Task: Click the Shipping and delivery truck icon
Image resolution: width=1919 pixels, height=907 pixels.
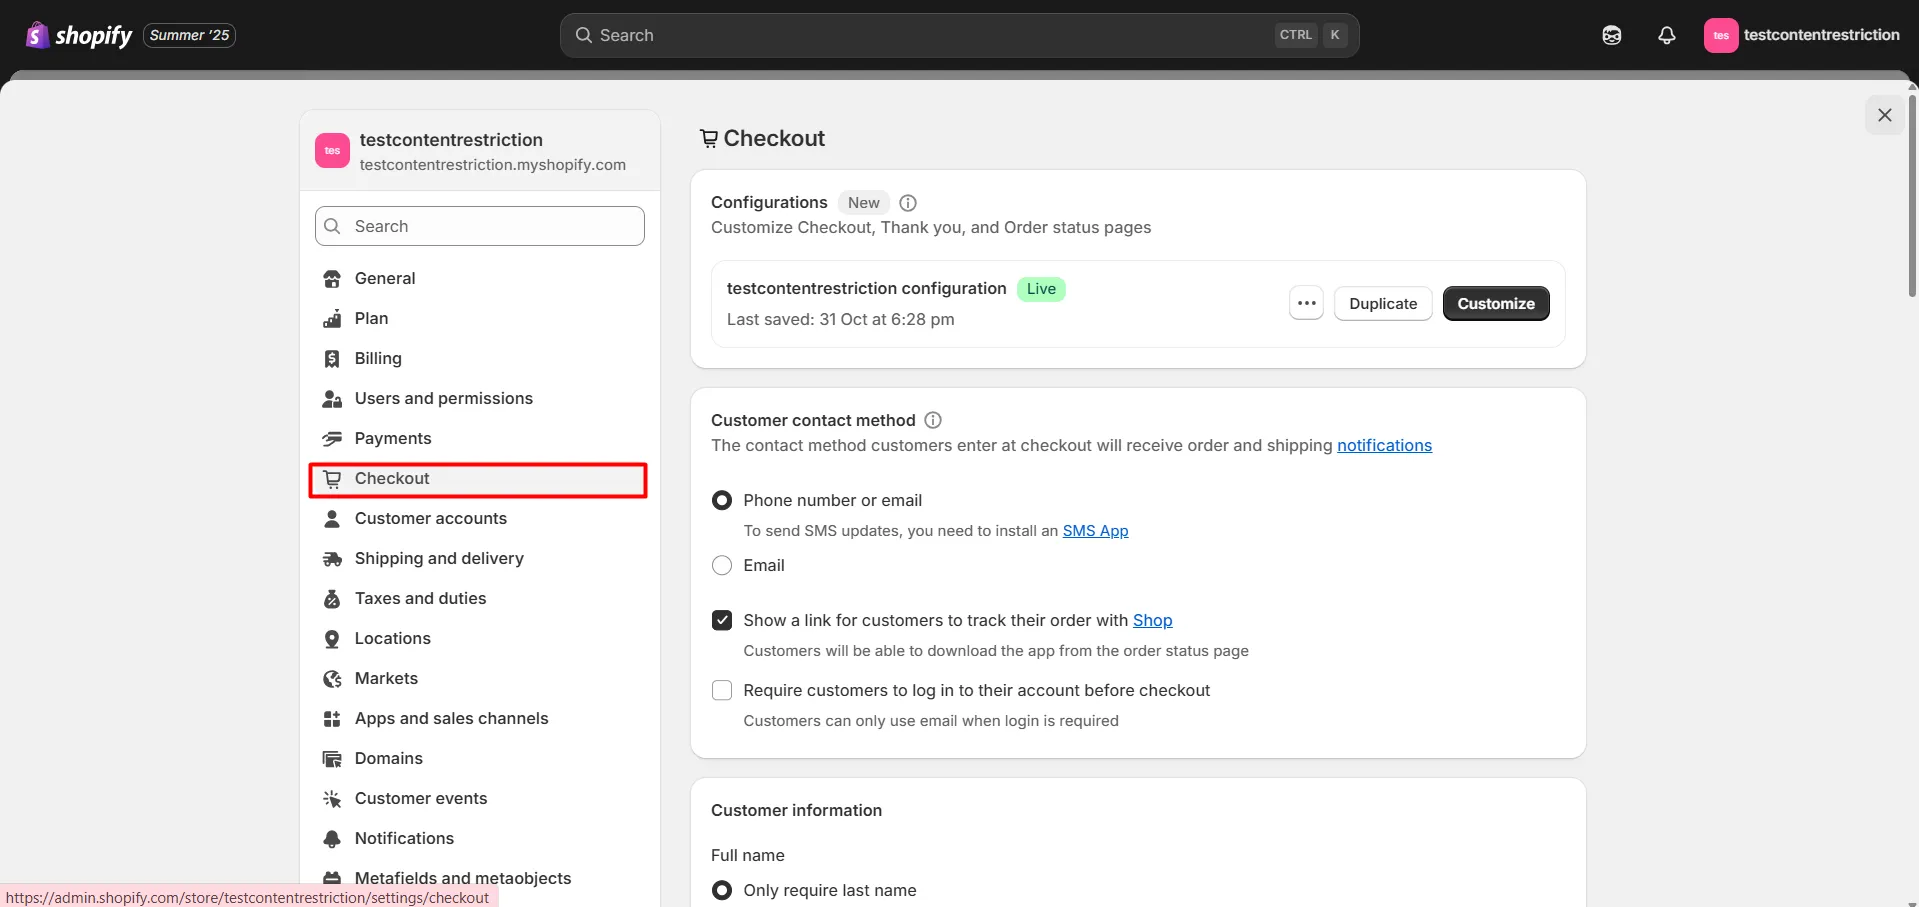Action: 332,559
